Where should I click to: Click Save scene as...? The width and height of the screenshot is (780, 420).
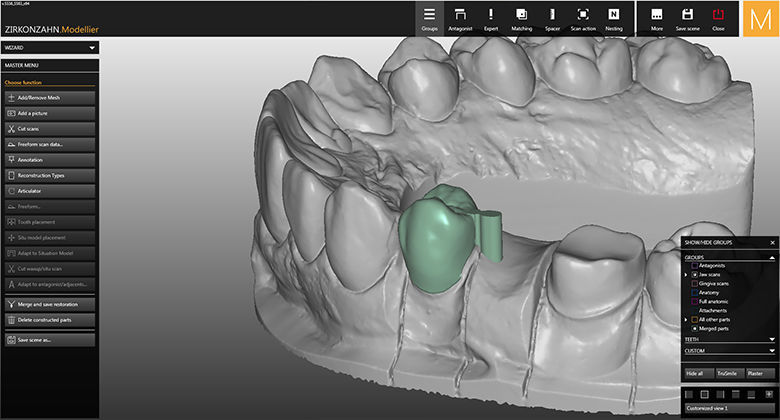(50, 340)
